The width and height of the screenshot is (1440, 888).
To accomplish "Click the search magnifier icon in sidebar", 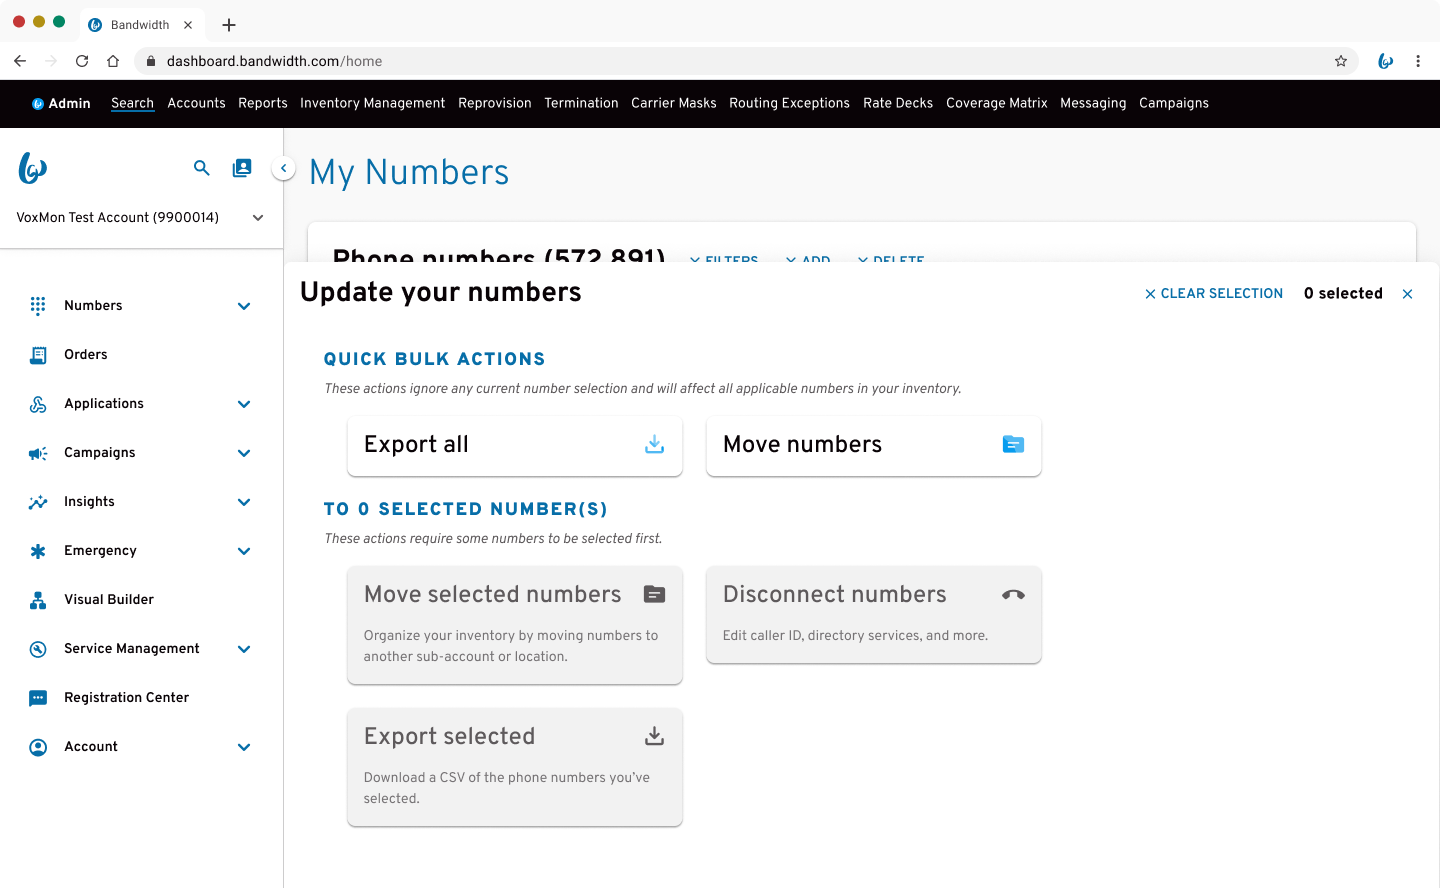I will pyautogui.click(x=202, y=168).
